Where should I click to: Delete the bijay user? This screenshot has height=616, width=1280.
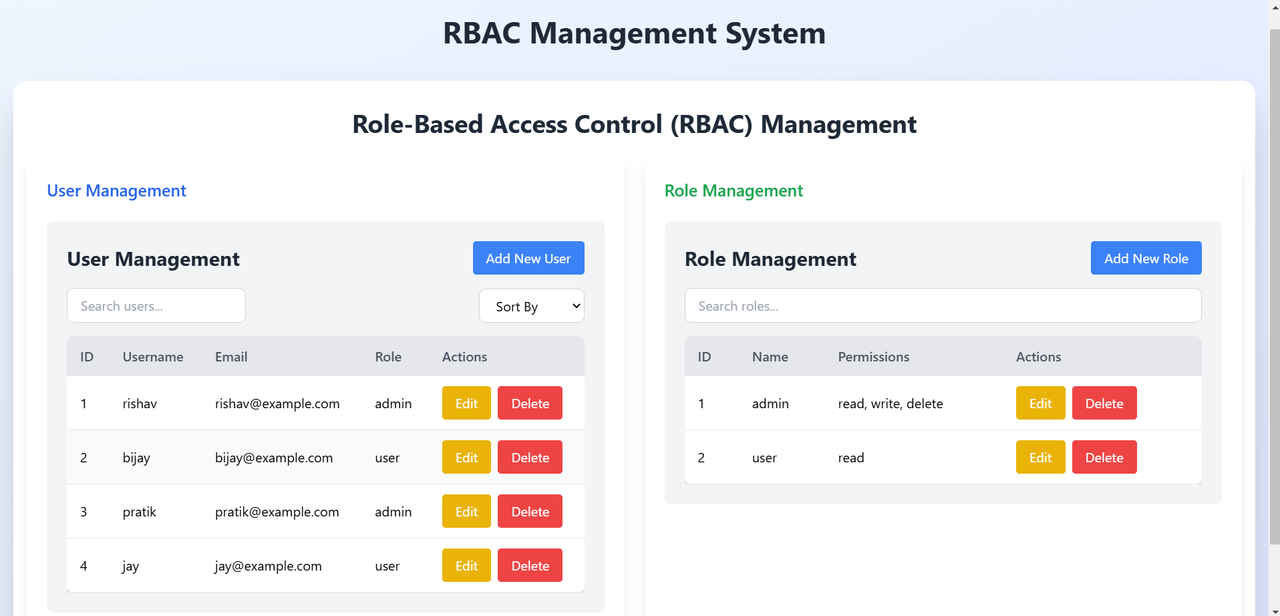(x=530, y=457)
